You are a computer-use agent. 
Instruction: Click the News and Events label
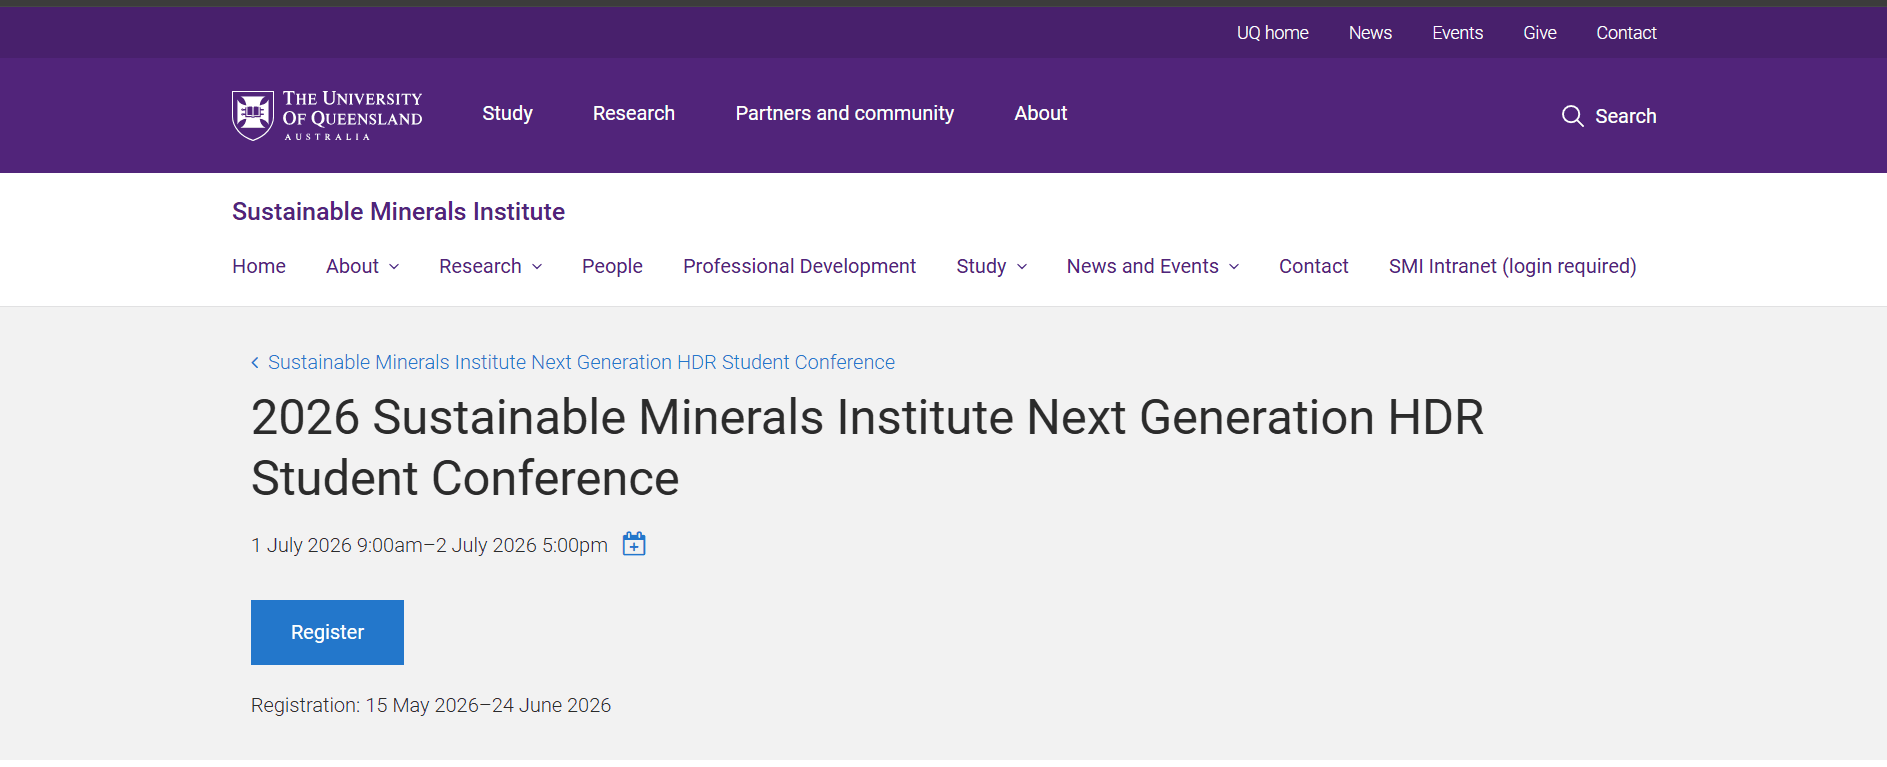pos(1142,266)
